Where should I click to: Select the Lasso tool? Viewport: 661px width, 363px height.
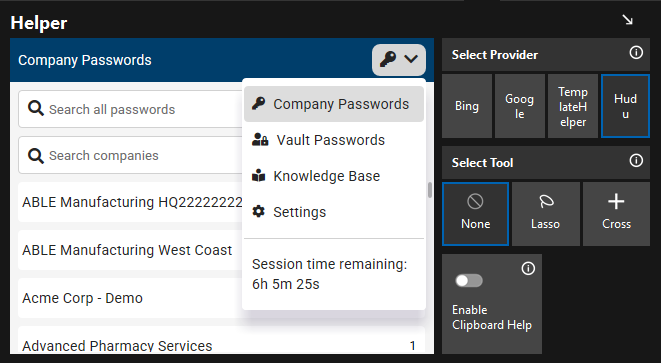pyautogui.click(x=545, y=214)
